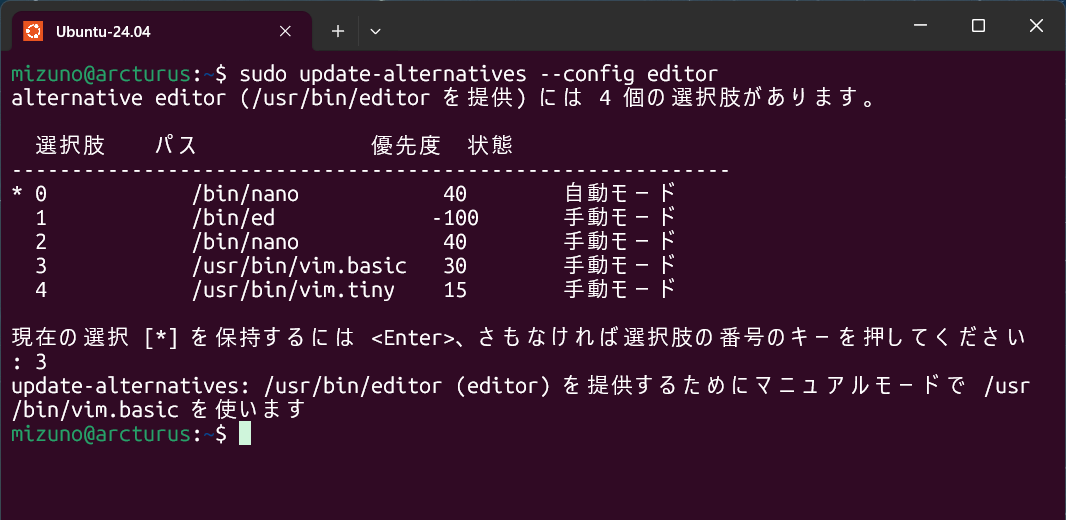Open a new tab with the plus button

click(338, 31)
